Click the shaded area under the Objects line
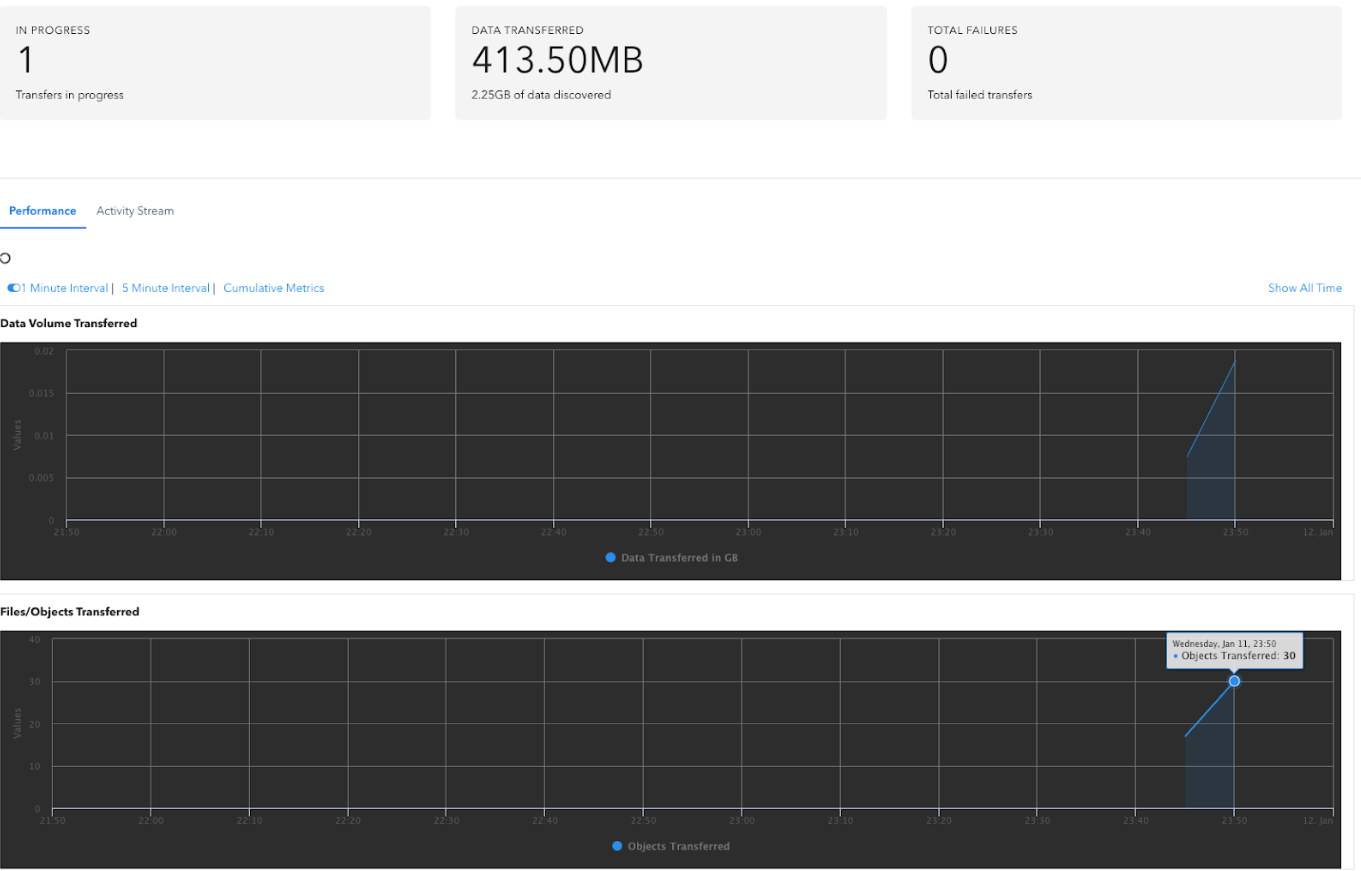This screenshot has height=871, width=1361. tap(1210, 770)
